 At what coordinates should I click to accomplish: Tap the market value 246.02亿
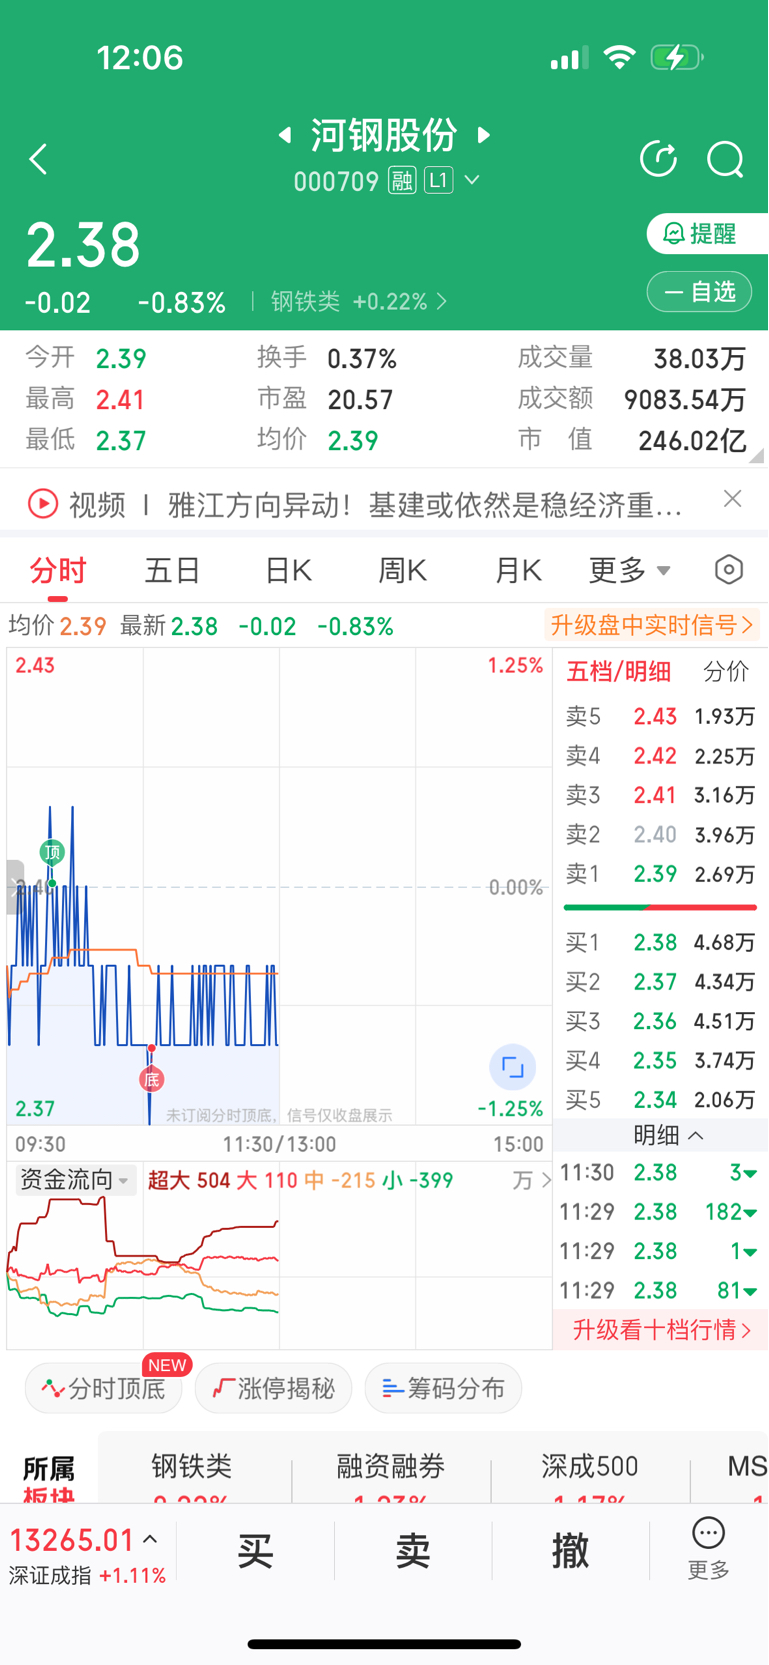point(693,441)
